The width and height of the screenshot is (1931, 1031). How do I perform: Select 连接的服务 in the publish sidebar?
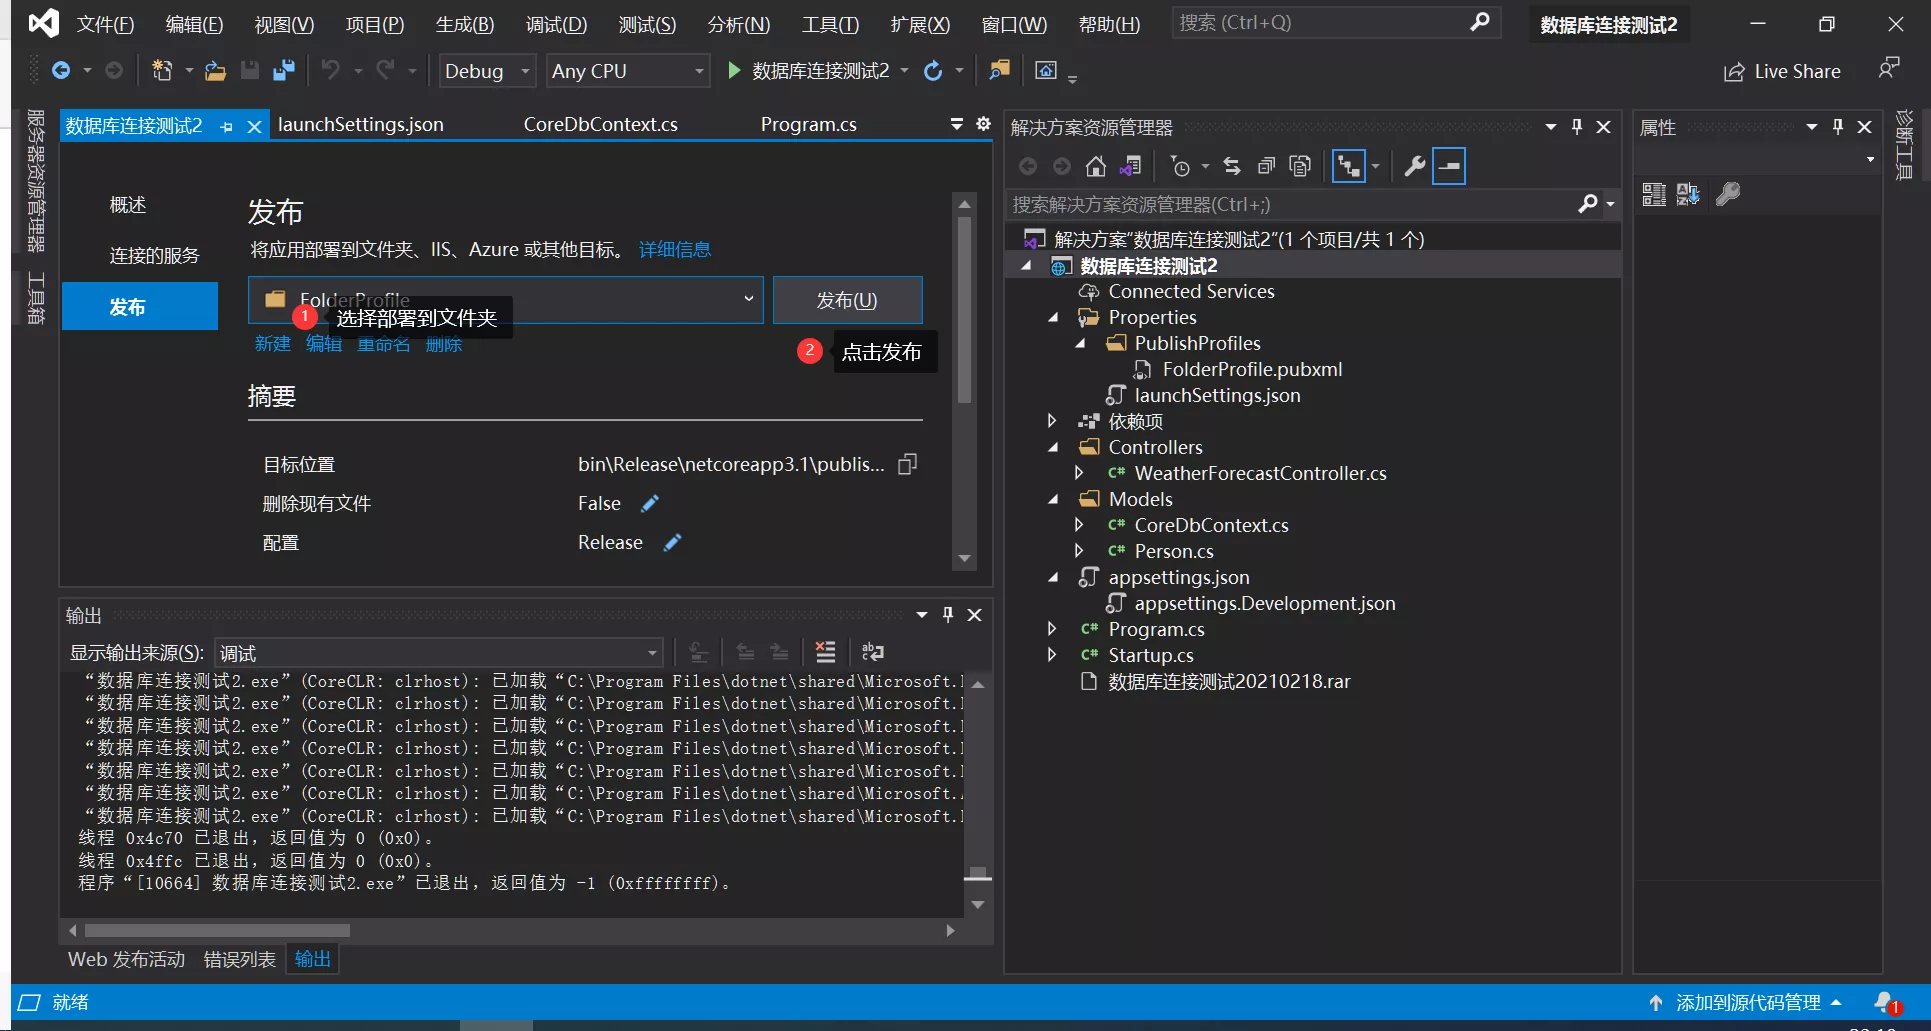coord(154,255)
